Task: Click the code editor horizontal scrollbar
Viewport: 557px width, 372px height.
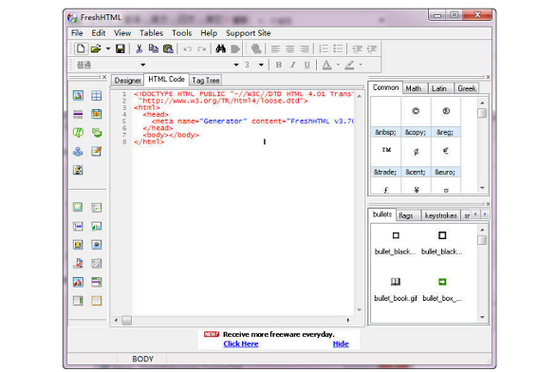Action: 232,320
